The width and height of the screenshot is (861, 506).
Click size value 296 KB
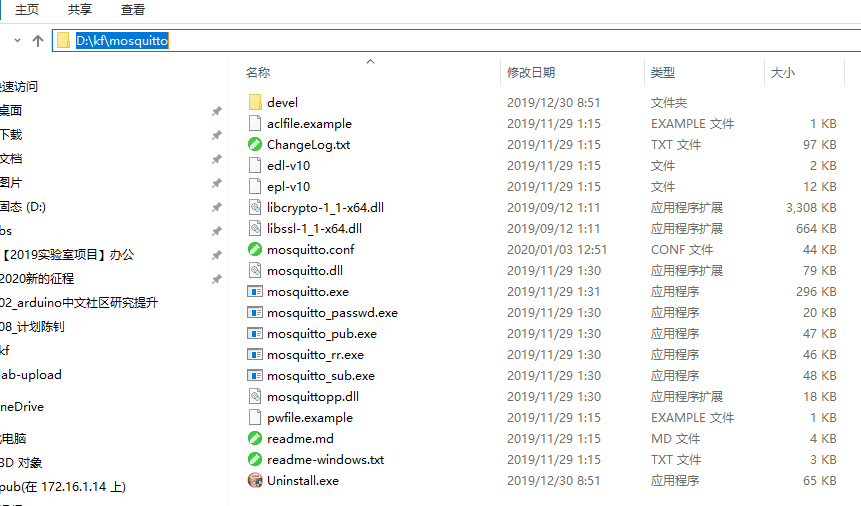click(x=817, y=292)
